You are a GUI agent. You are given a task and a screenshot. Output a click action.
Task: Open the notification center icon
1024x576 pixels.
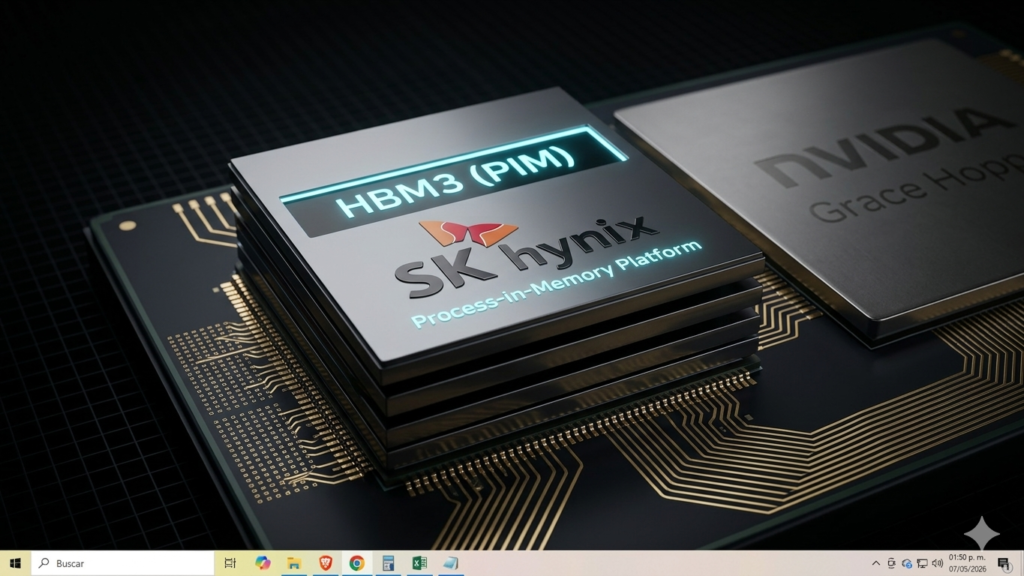click(1004, 563)
